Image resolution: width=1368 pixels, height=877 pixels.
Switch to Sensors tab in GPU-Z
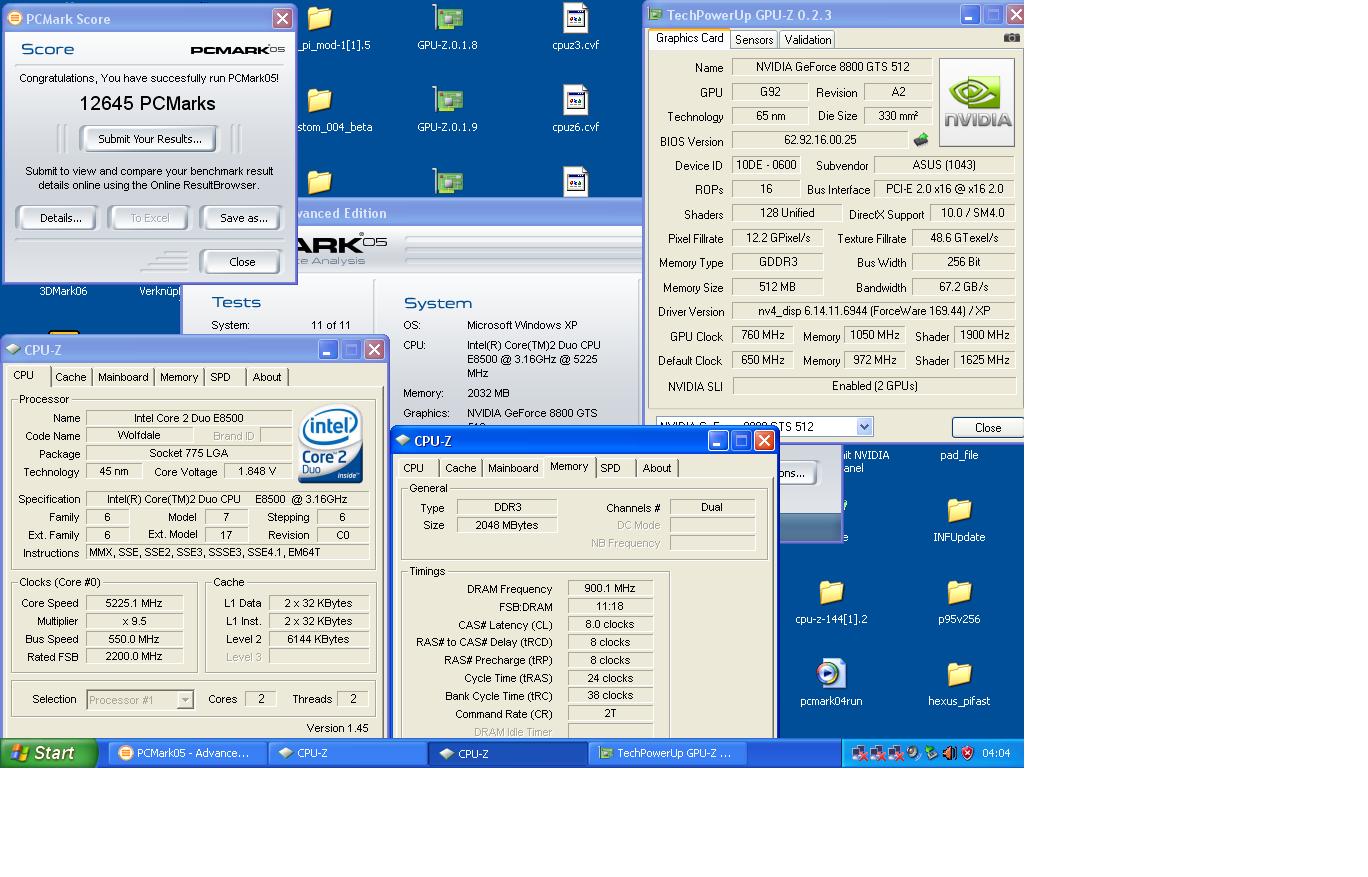[x=753, y=40]
